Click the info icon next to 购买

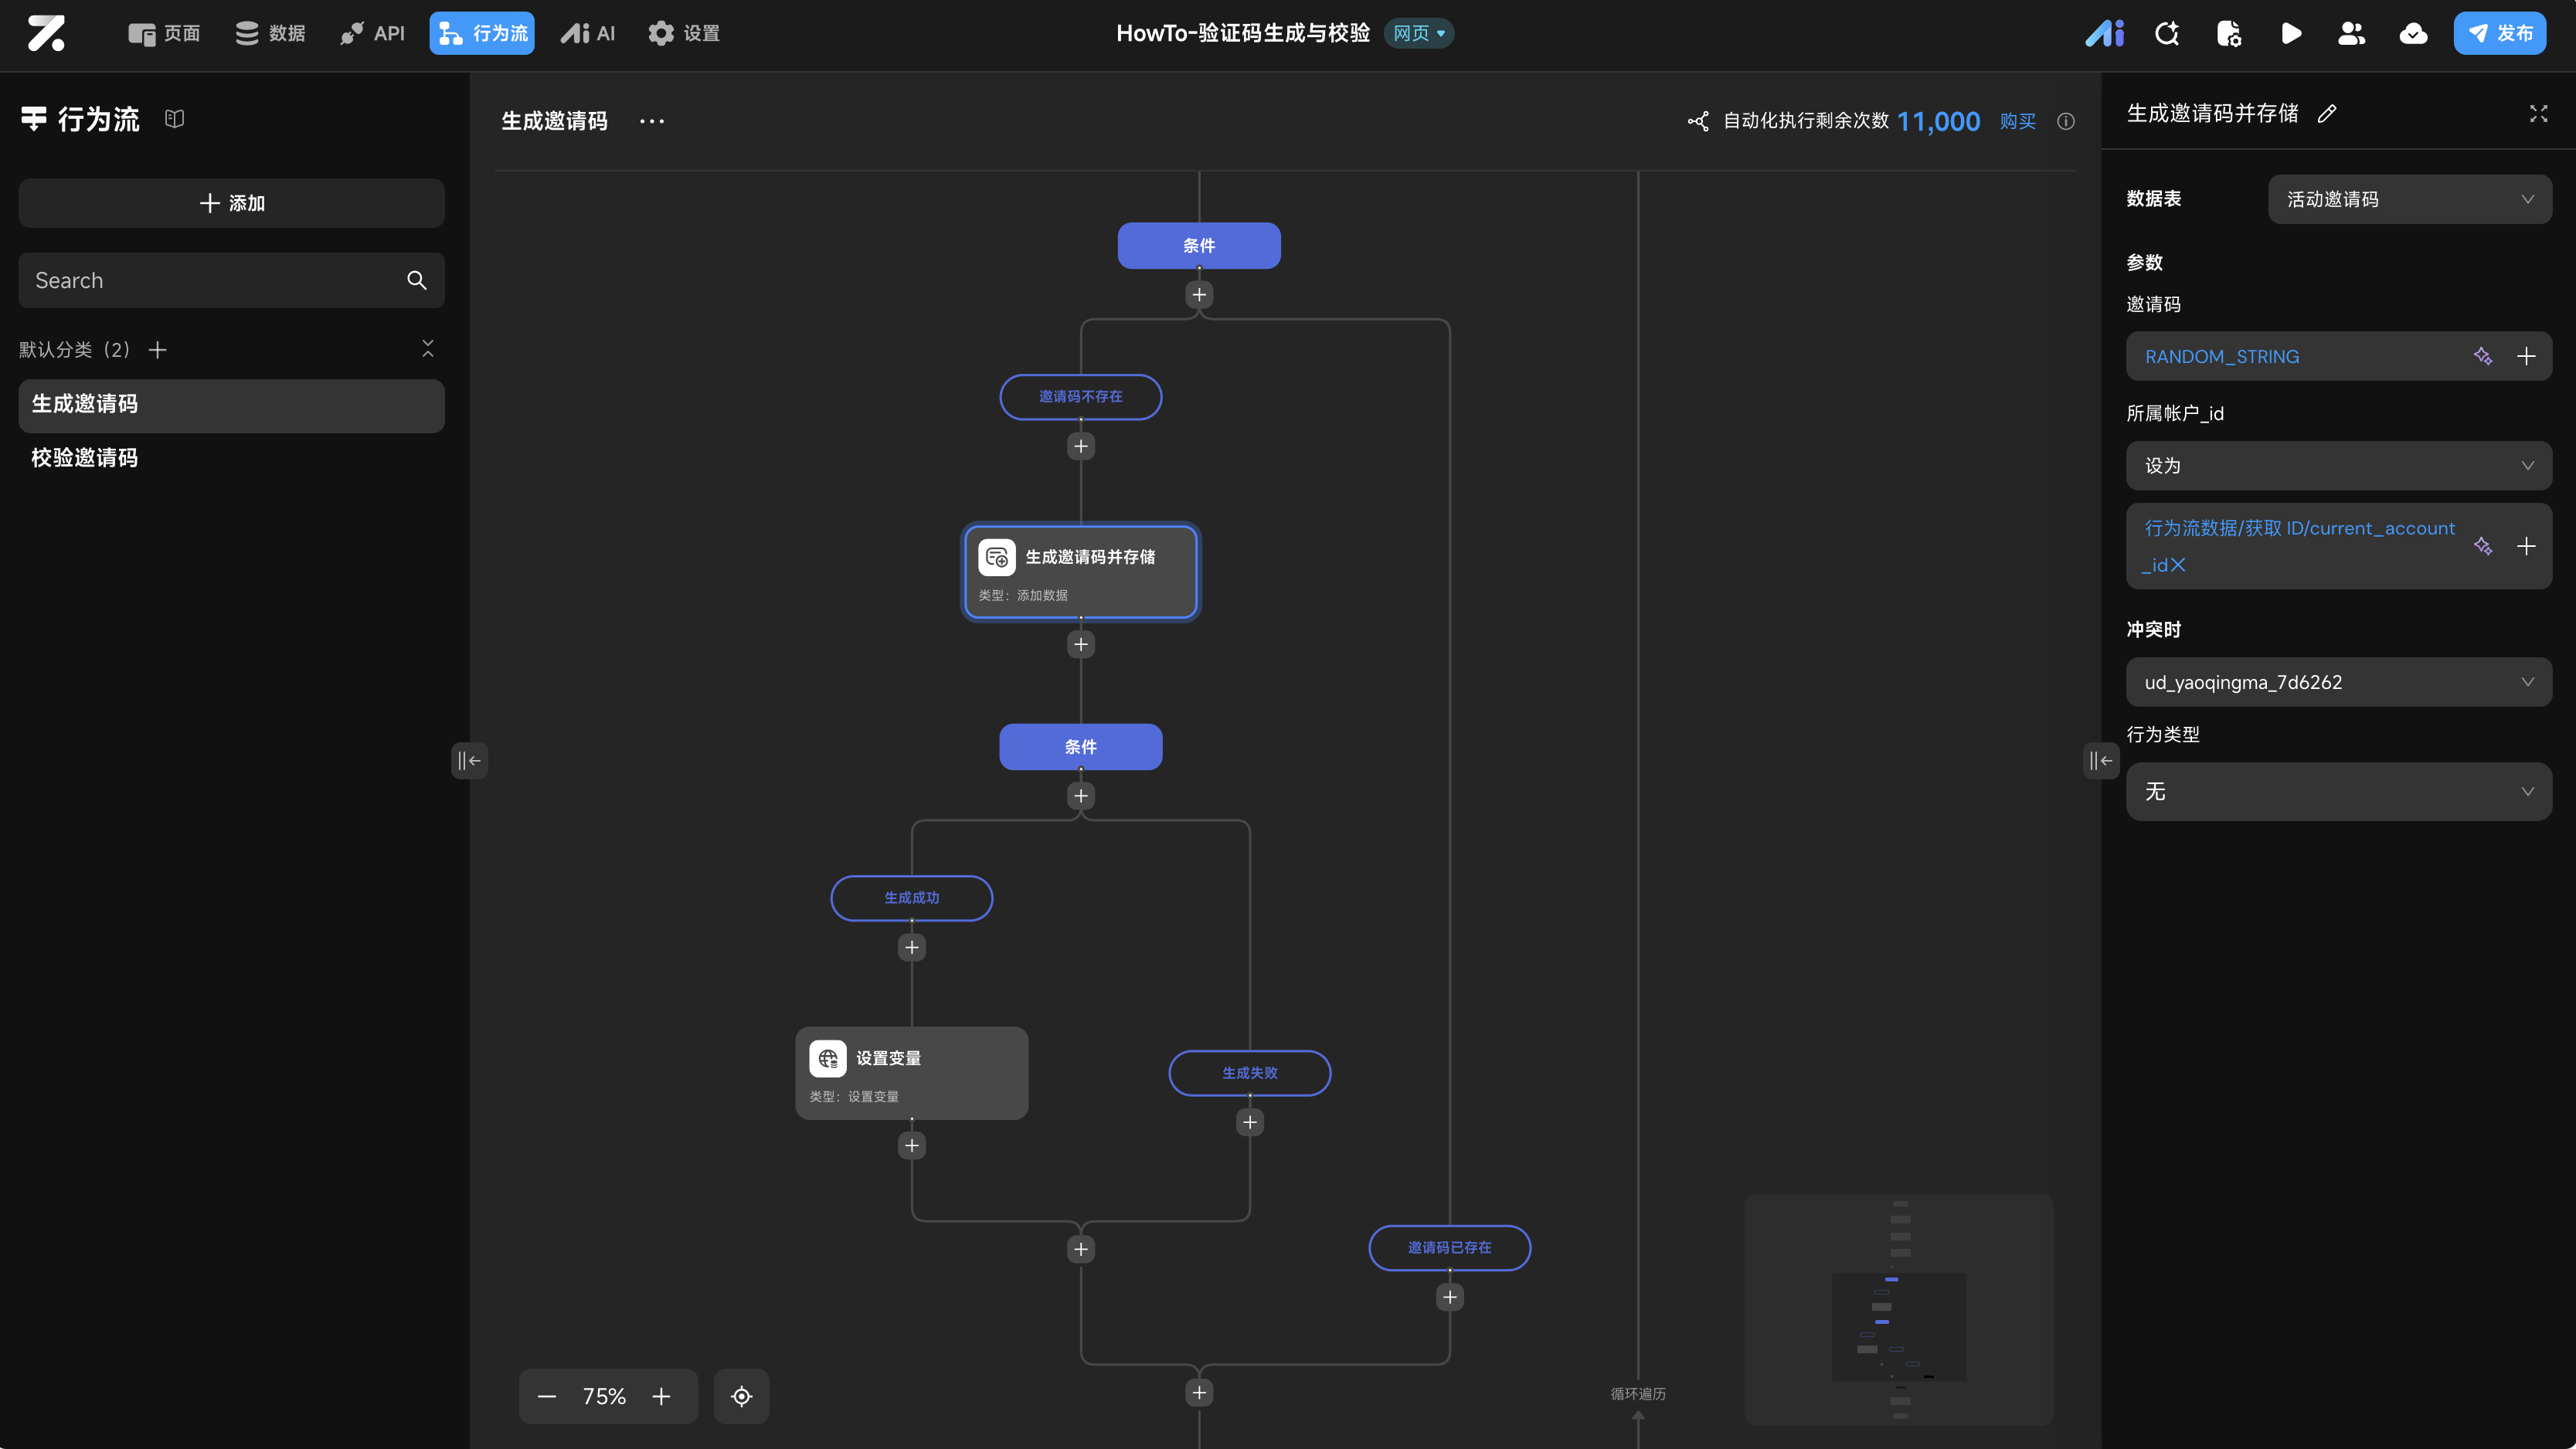pos(2066,121)
